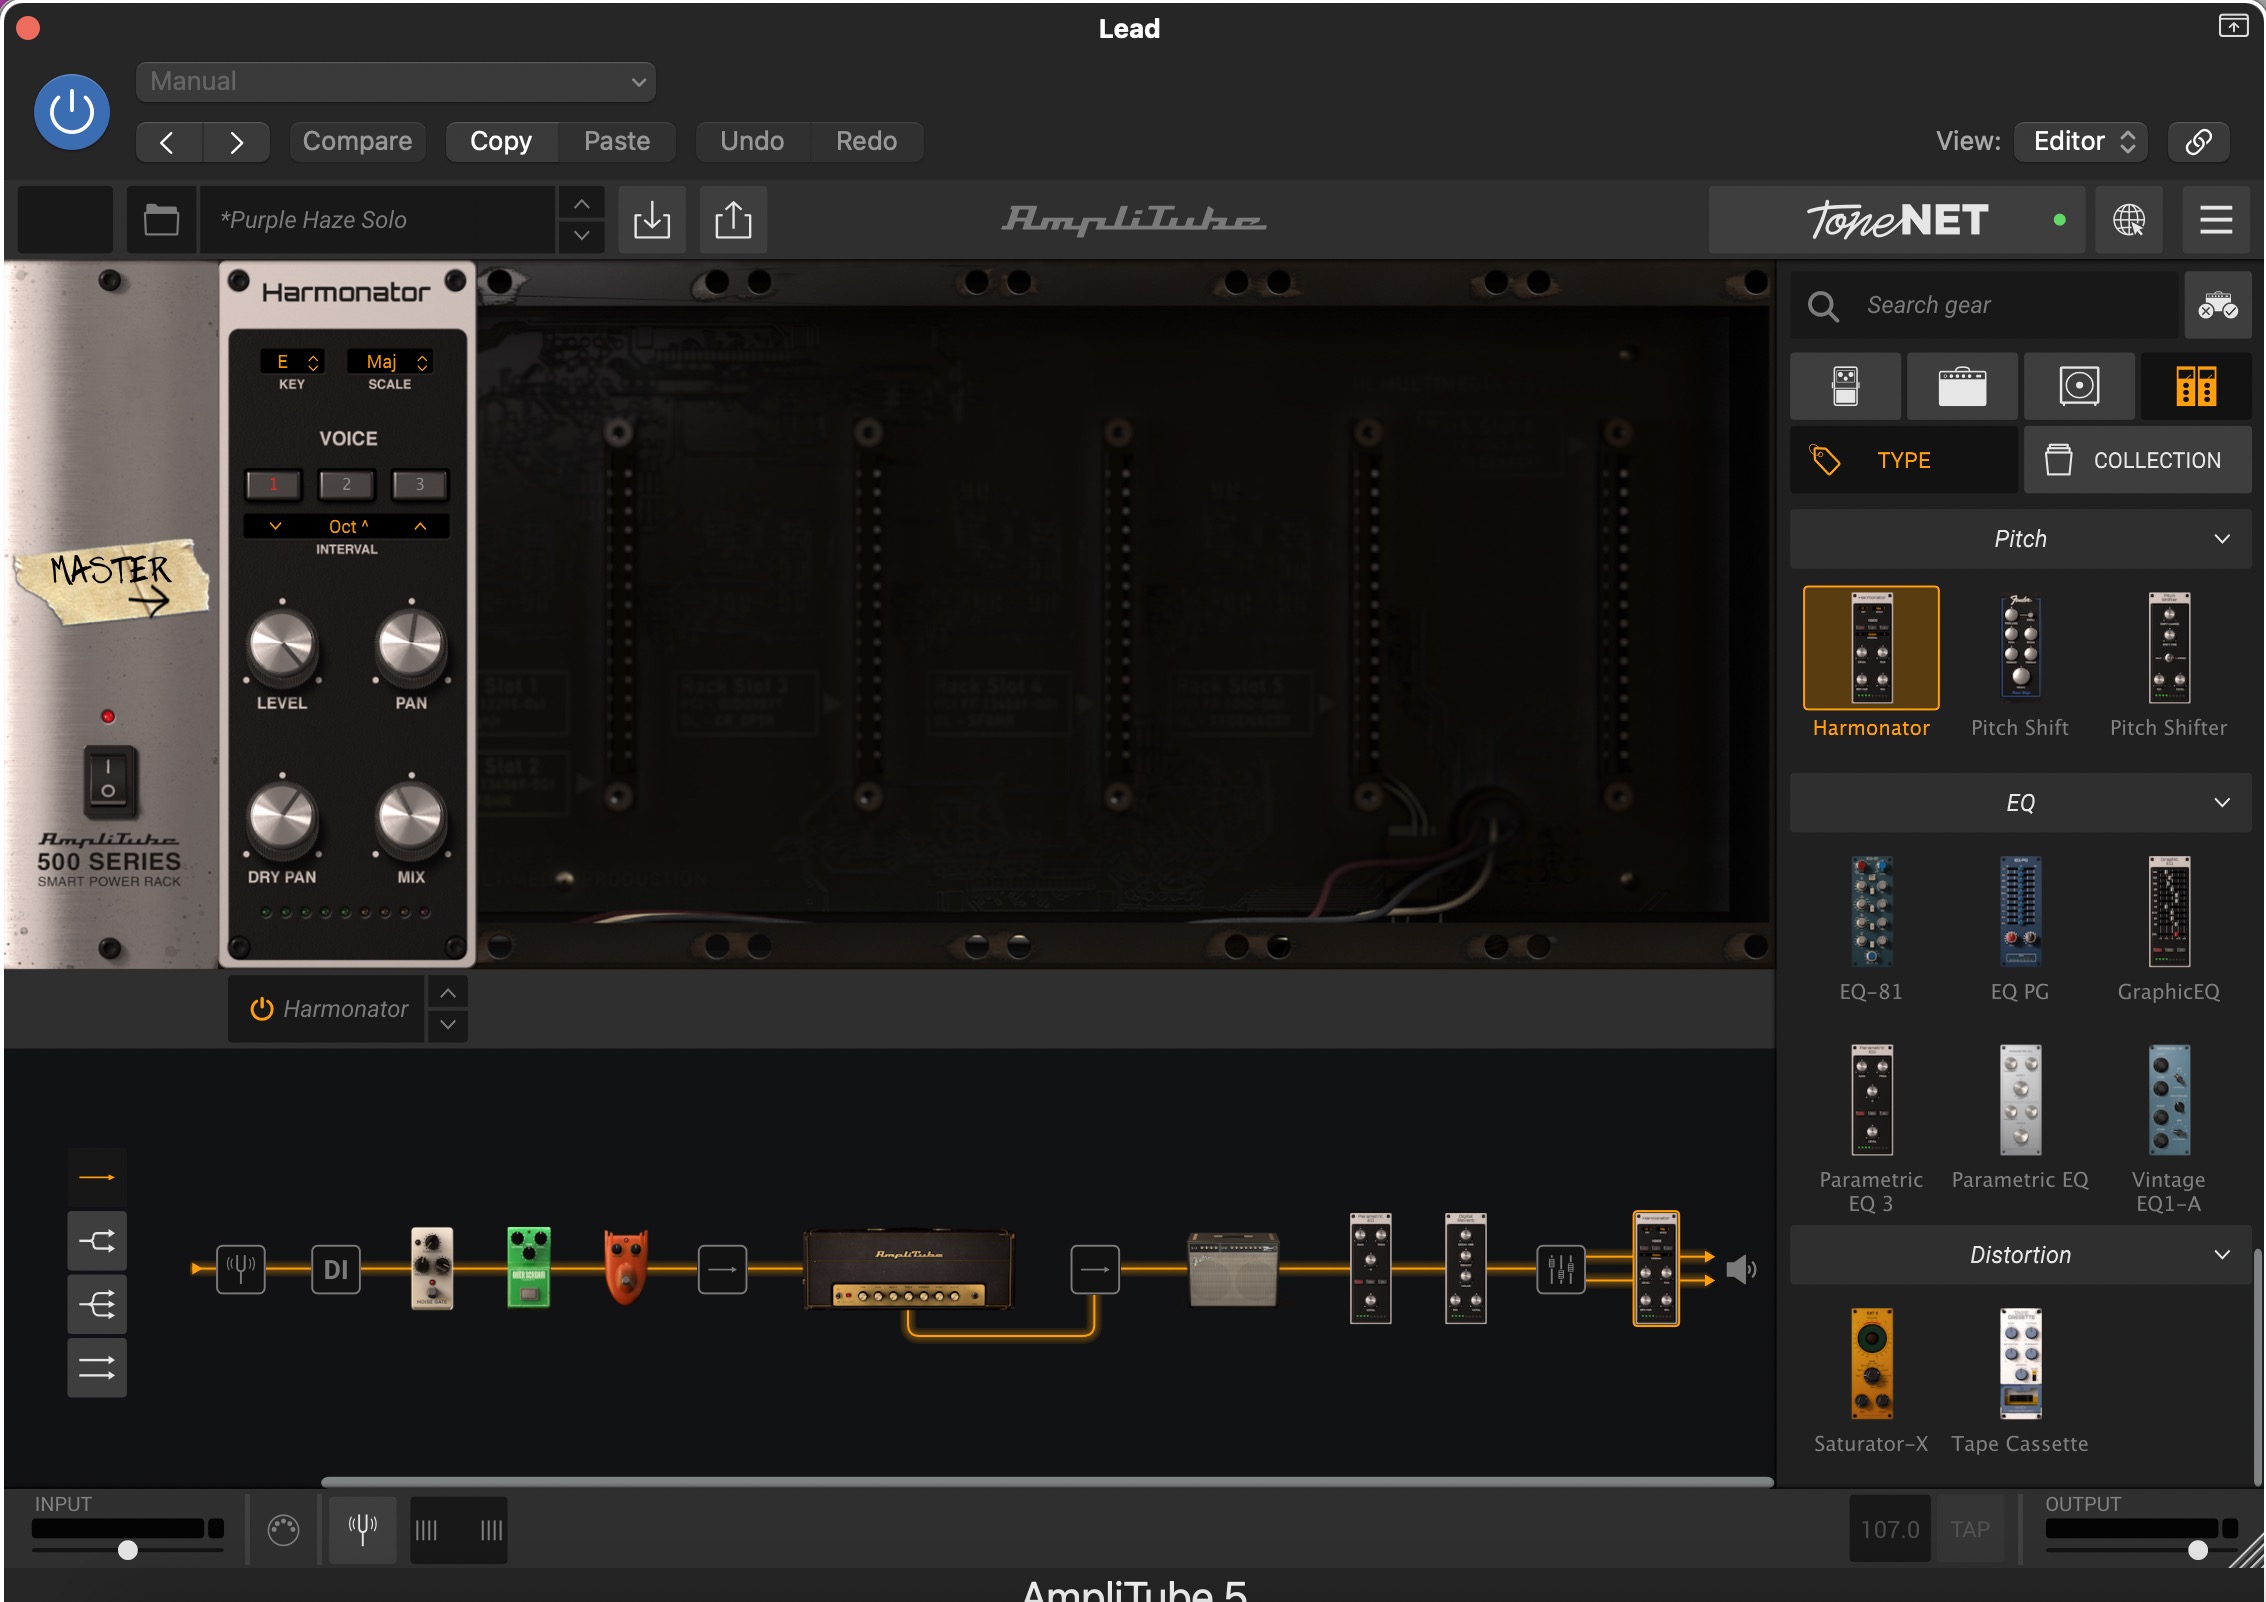Select the orange wah pedal in chain
This screenshot has height=1602, width=2266.
[x=626, y=1267]
